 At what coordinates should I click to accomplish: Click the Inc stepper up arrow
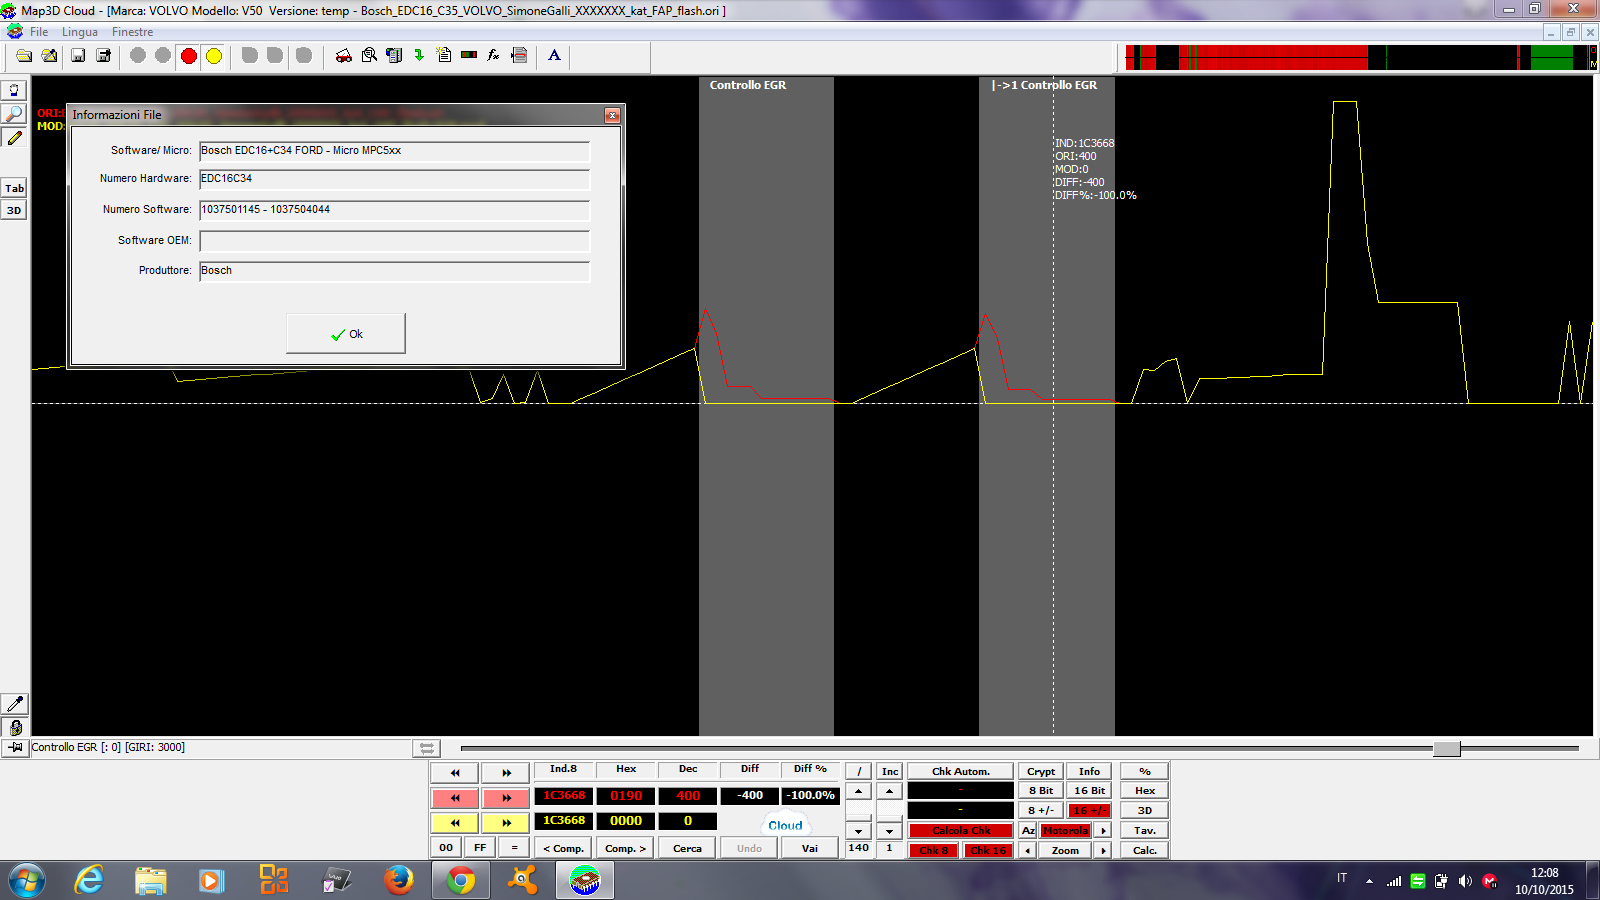click(x=889, y=791)
